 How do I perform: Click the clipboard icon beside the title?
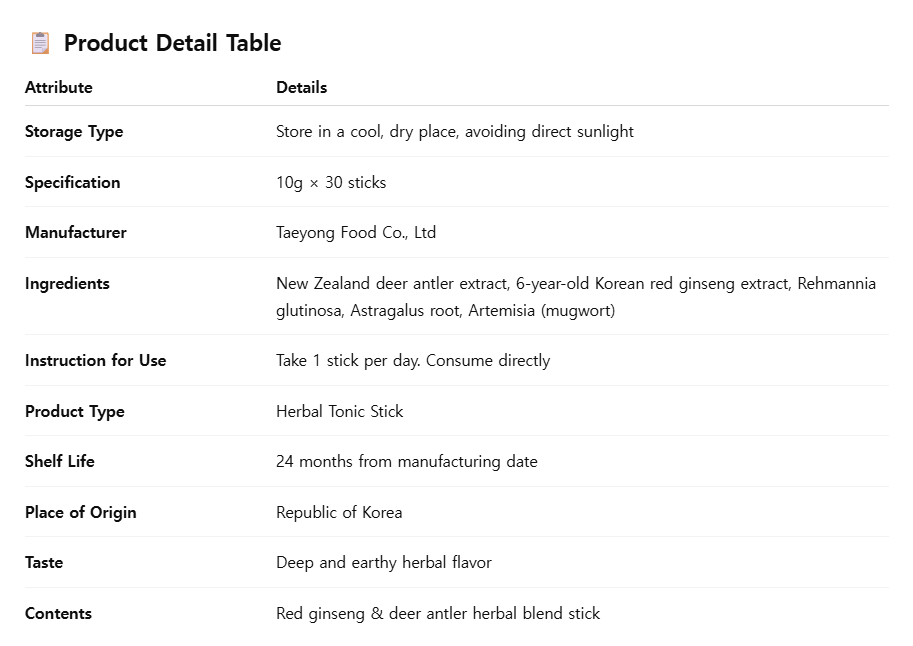(40, 43)
